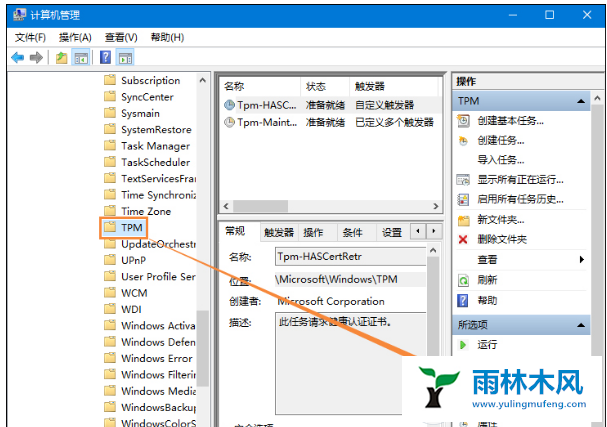Screen dimensions: 607x427
Task: Click the Back arrow toolbar icon
Action: 17,57
